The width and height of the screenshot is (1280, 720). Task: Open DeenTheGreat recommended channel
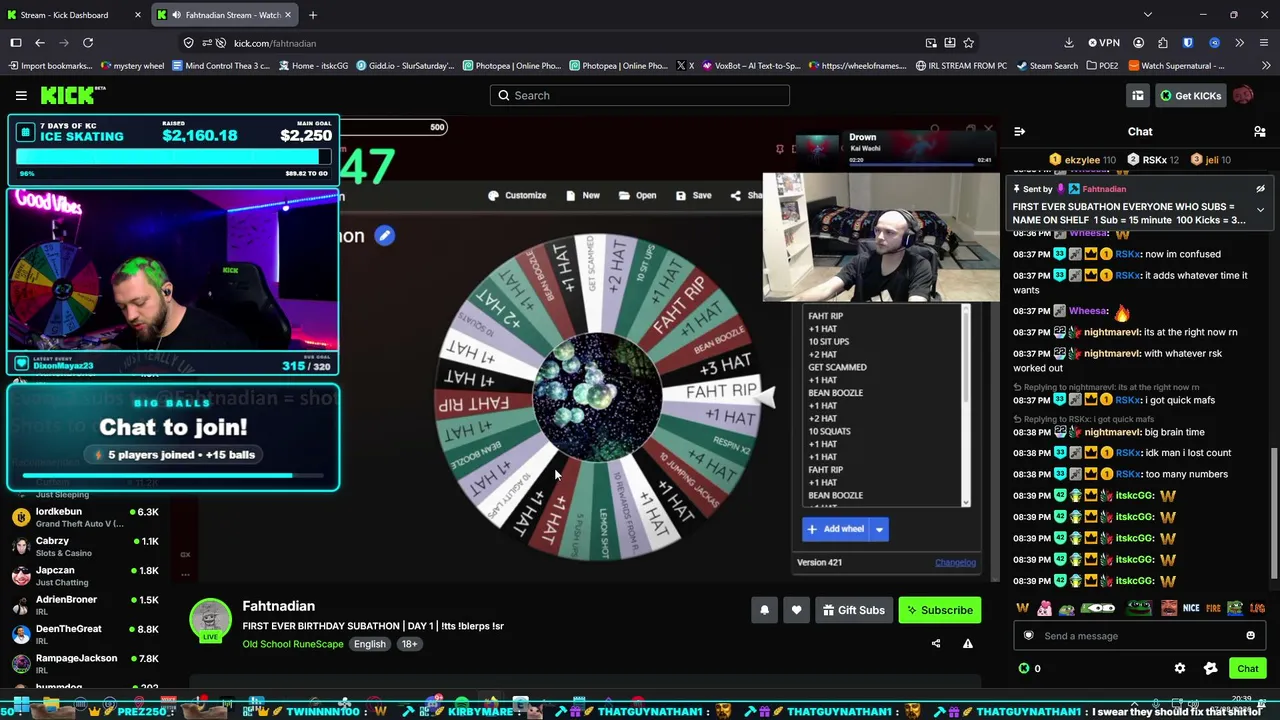tap(84, 634)
